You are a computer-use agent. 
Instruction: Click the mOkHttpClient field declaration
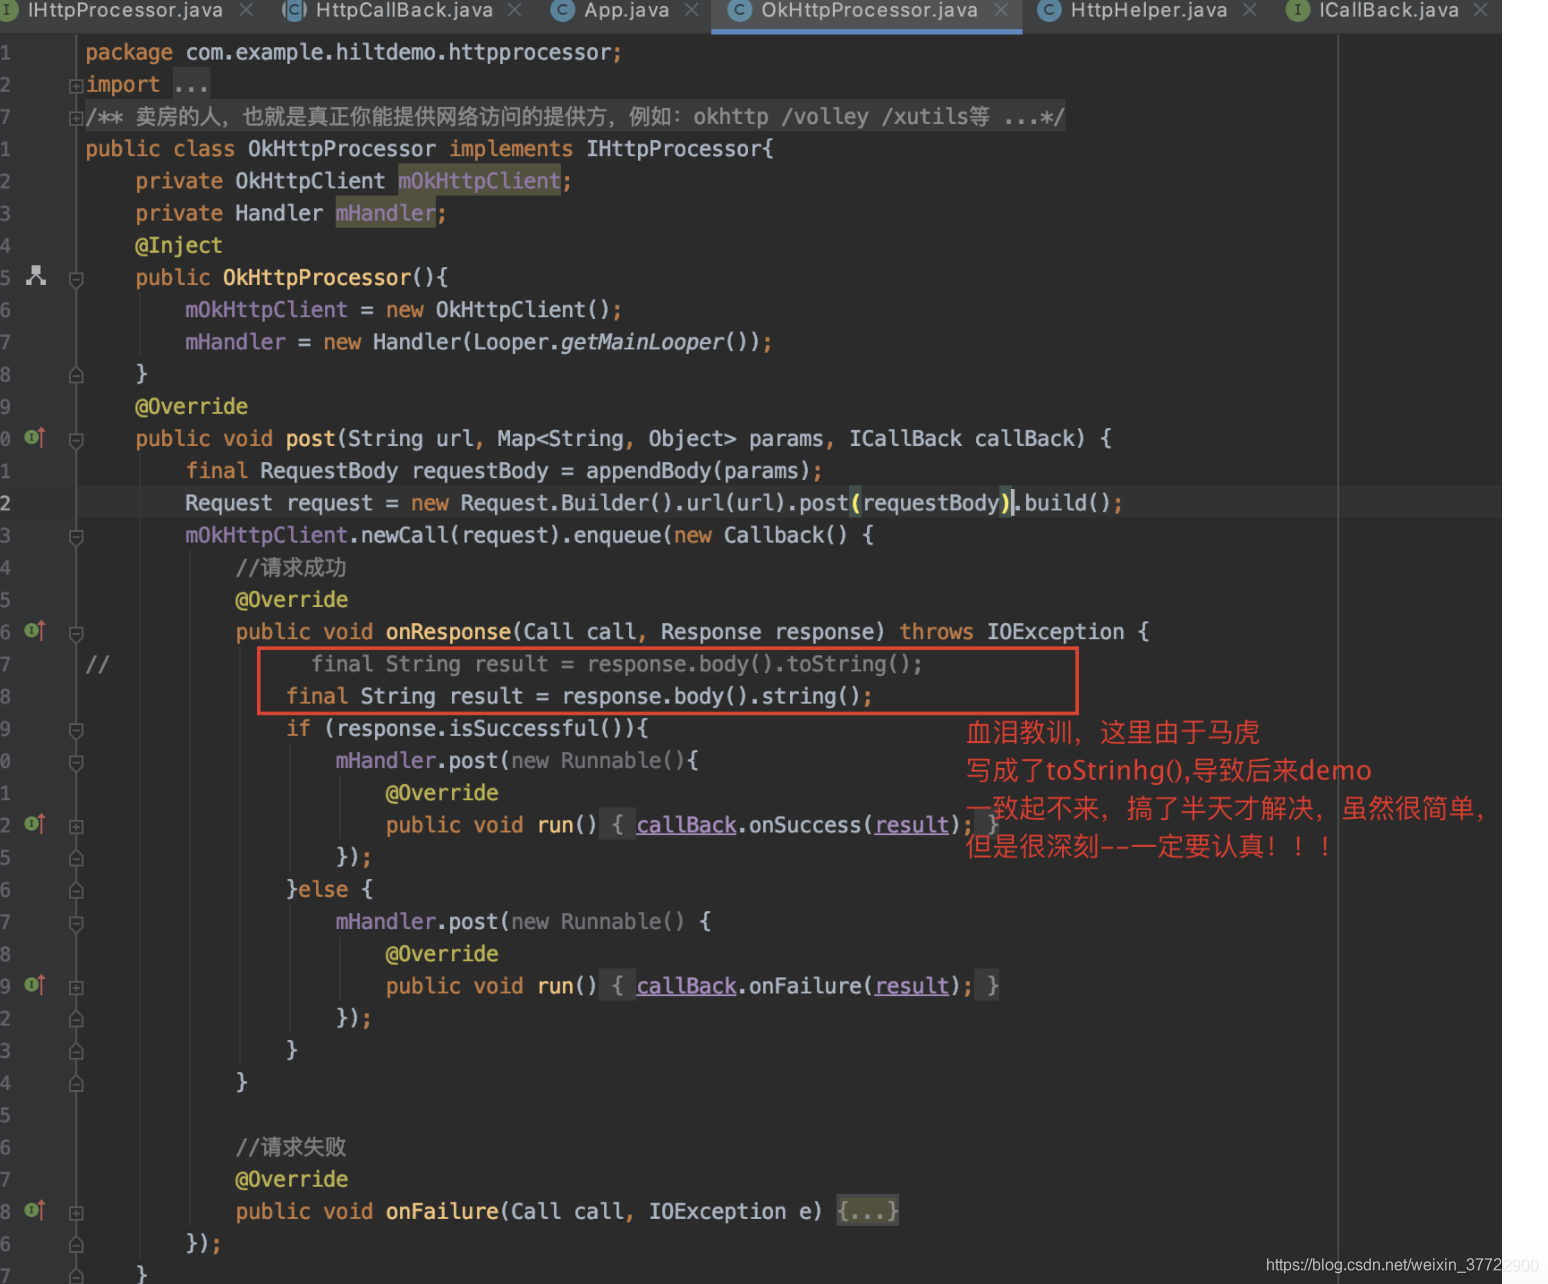[x=479, y=181]
